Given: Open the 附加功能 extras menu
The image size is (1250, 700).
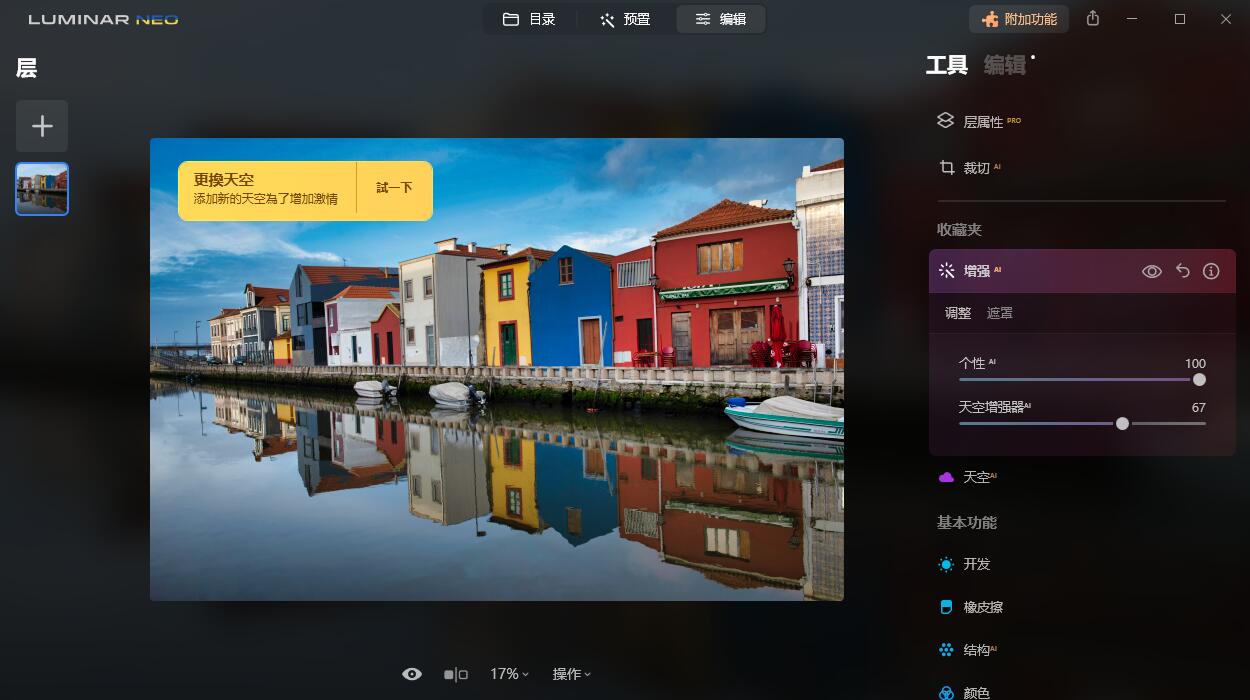Looking at the screenshot, I should pyautogui.click(x=1019, y=18).
